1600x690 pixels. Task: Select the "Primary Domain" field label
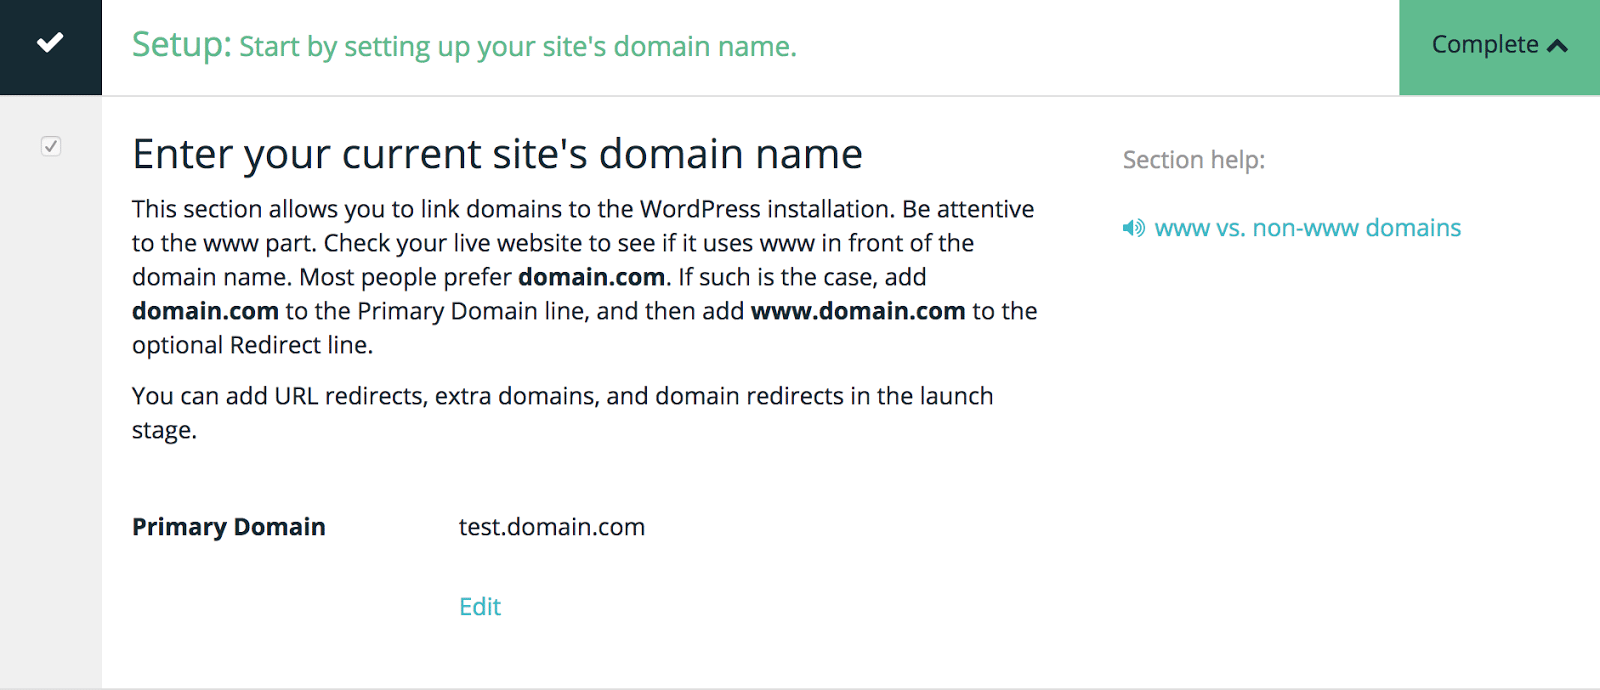click(229, 527)
